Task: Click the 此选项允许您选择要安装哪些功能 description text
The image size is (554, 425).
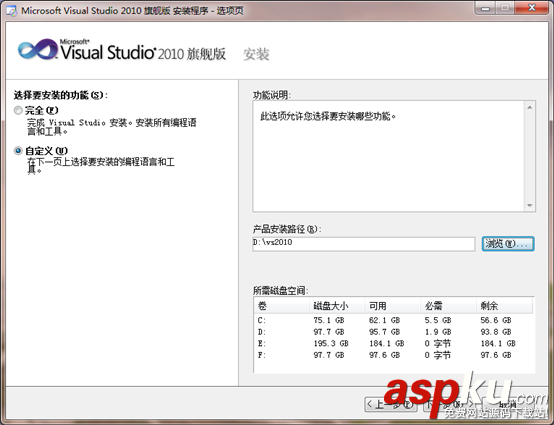Action: point(328,116)
